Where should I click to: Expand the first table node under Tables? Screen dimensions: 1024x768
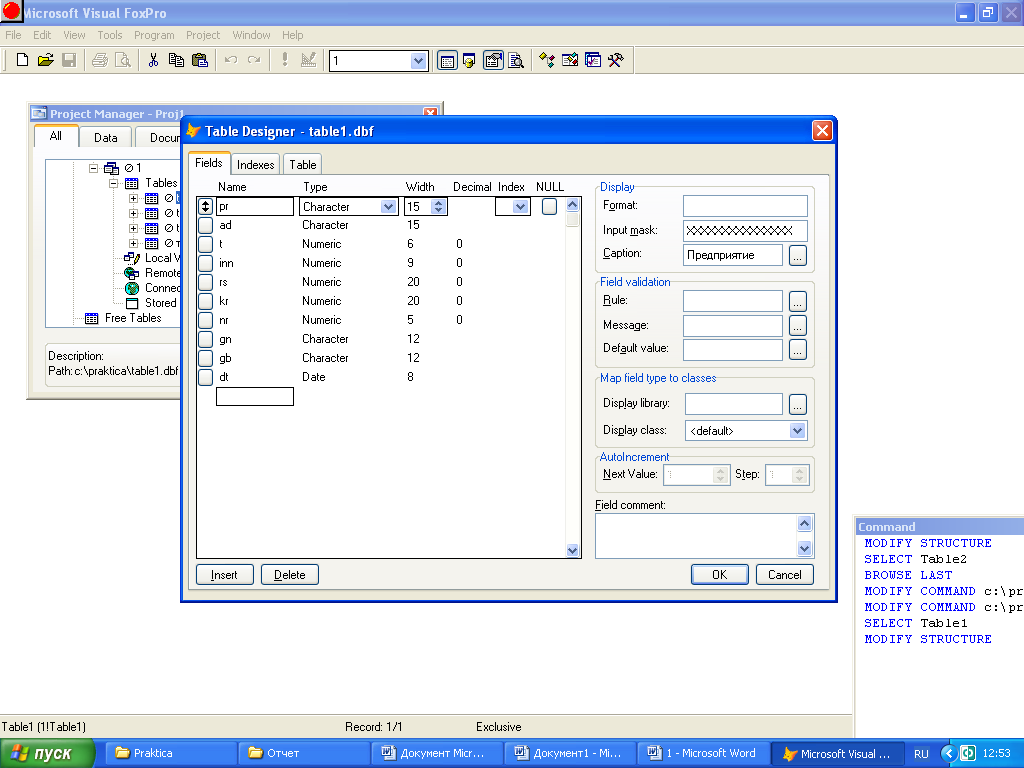pos(133,198)
